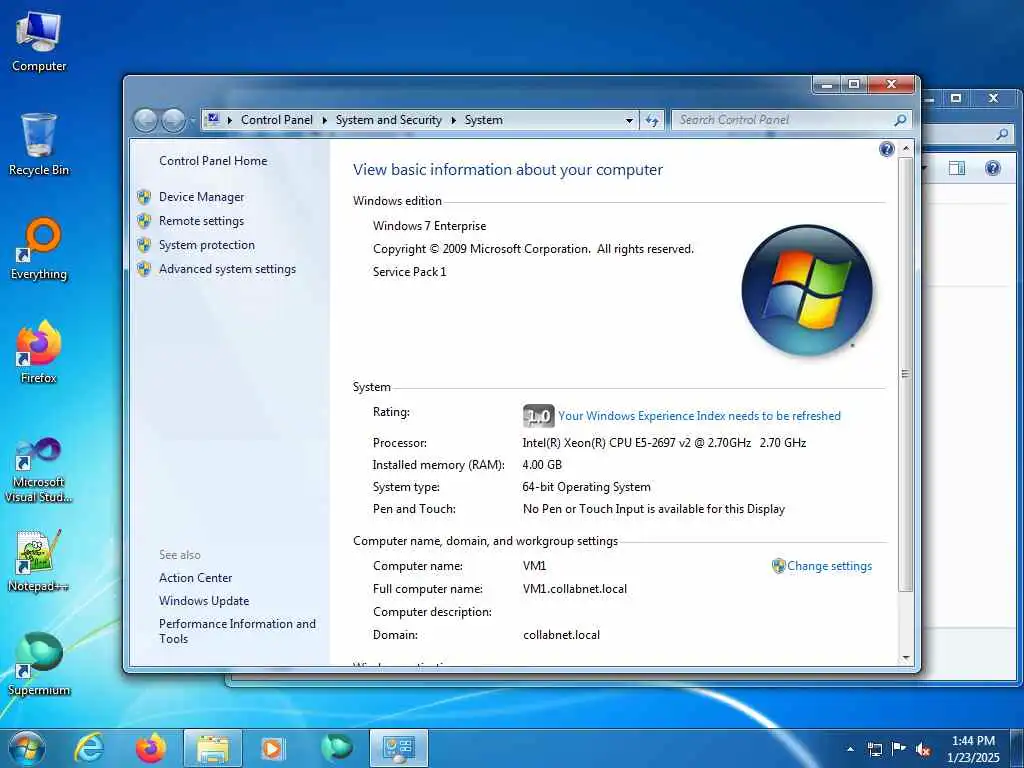Click the Forward navigation arrow
This screenshot has width=1024, height=768.
point(173,120)
